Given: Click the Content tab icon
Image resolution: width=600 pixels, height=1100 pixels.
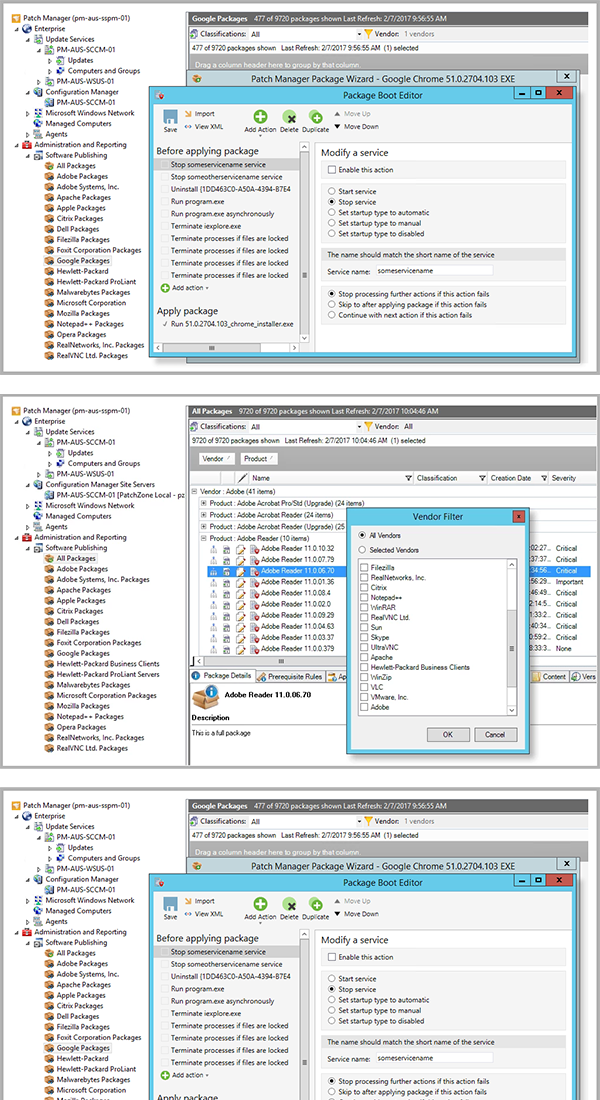Looking at the screenshot, I should pos(537,676).
